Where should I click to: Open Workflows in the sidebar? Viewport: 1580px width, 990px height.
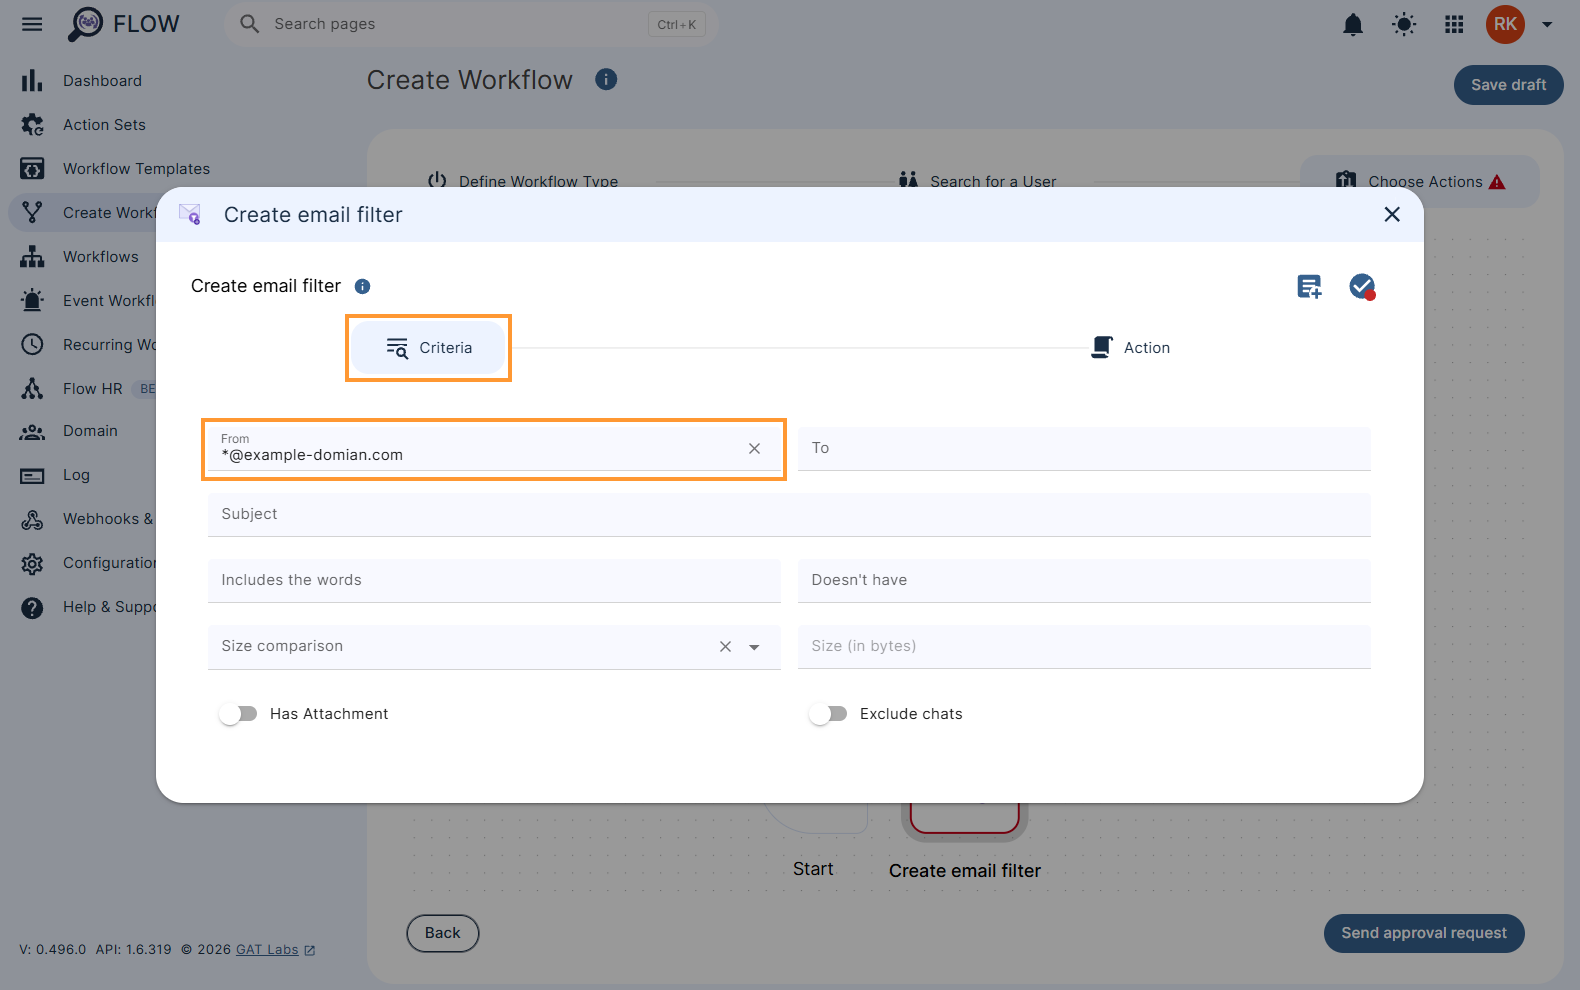pyautogui.click(x=101, y=257)
